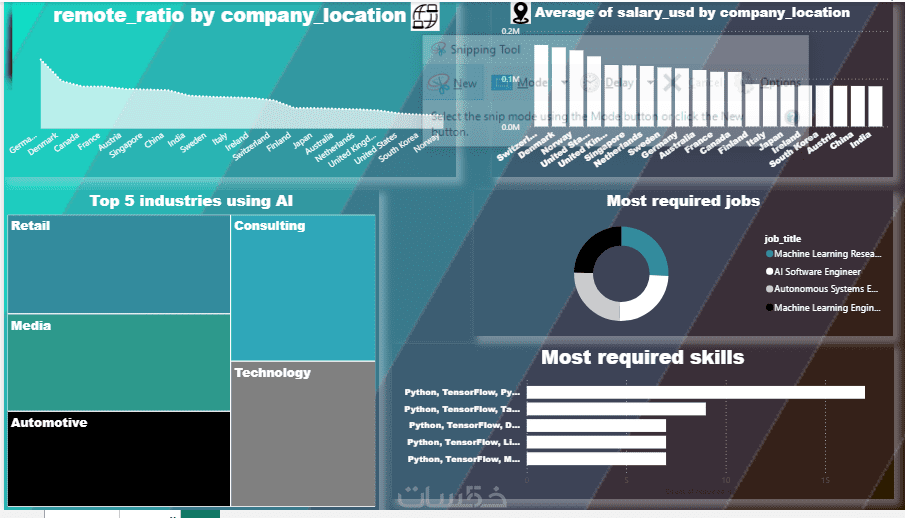Click the black segment of the jobs donut
The width and height of the screenshot is (905, 518).
pyautogui.click(x=595, y=246)
